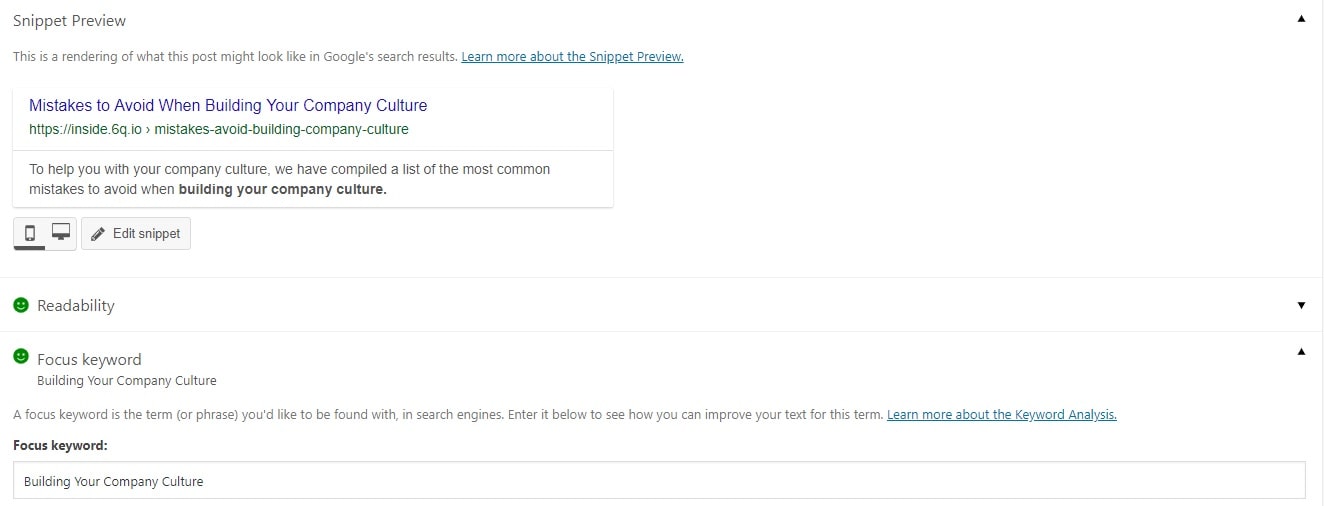Click the snippet meta description text

tap(290, 179)
